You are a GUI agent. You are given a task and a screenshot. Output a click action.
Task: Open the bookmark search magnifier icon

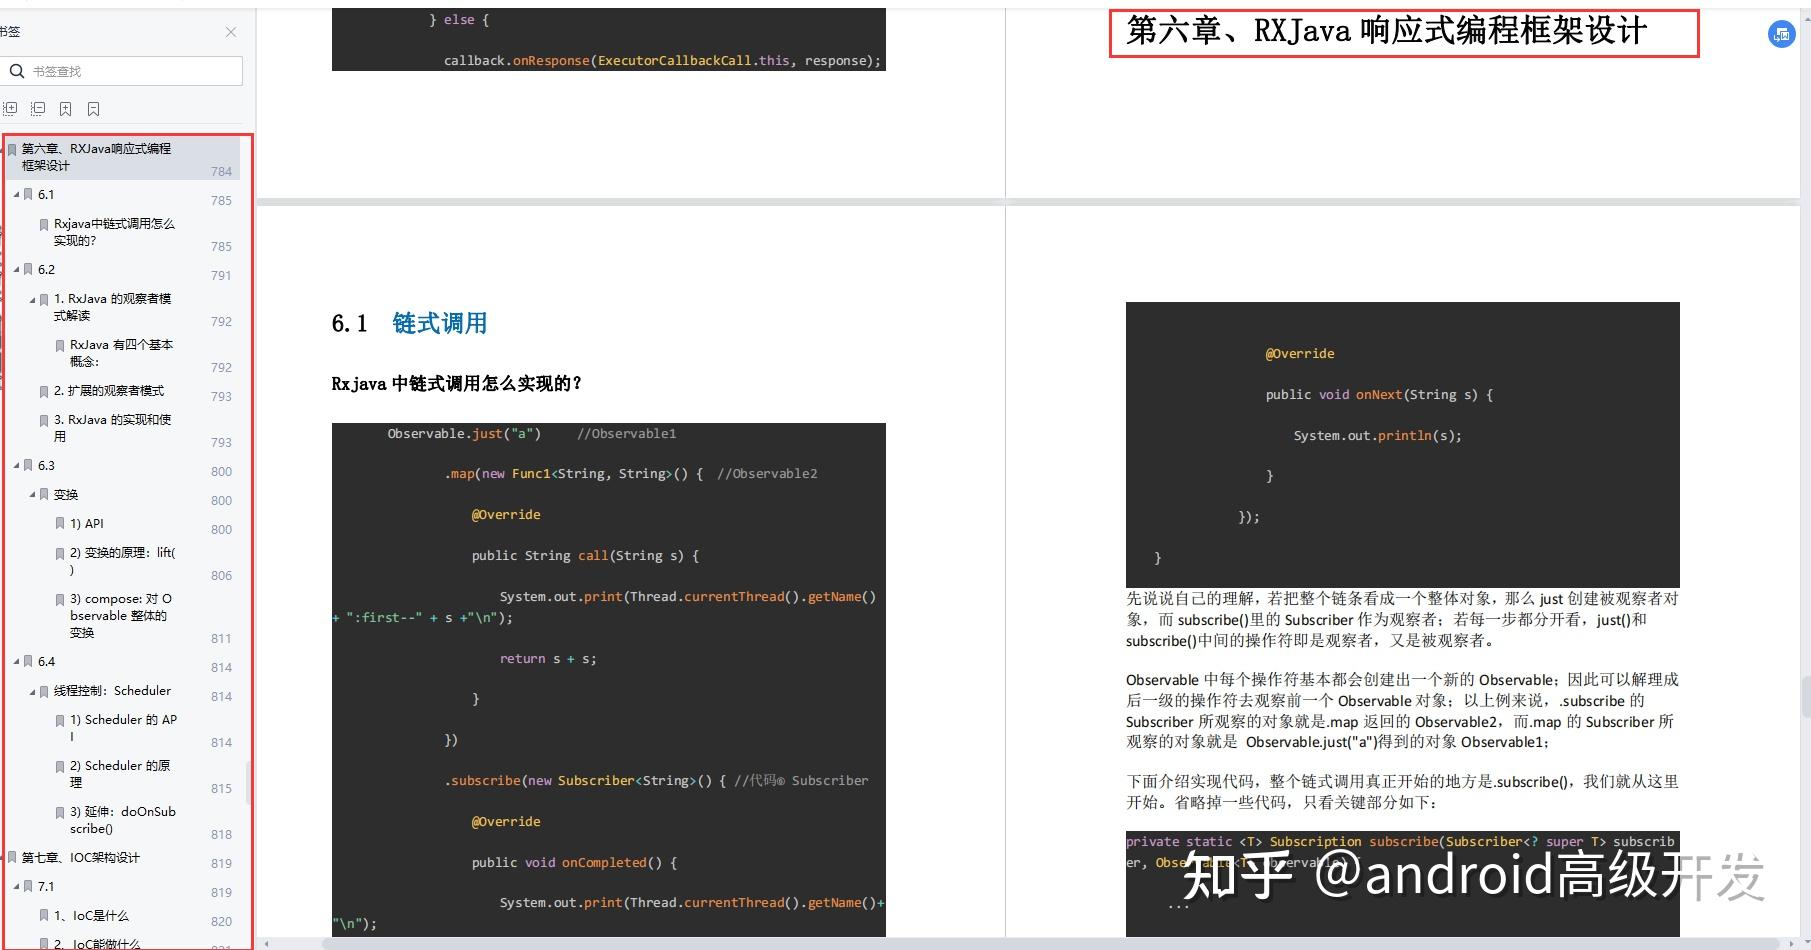tap(17, 70)
